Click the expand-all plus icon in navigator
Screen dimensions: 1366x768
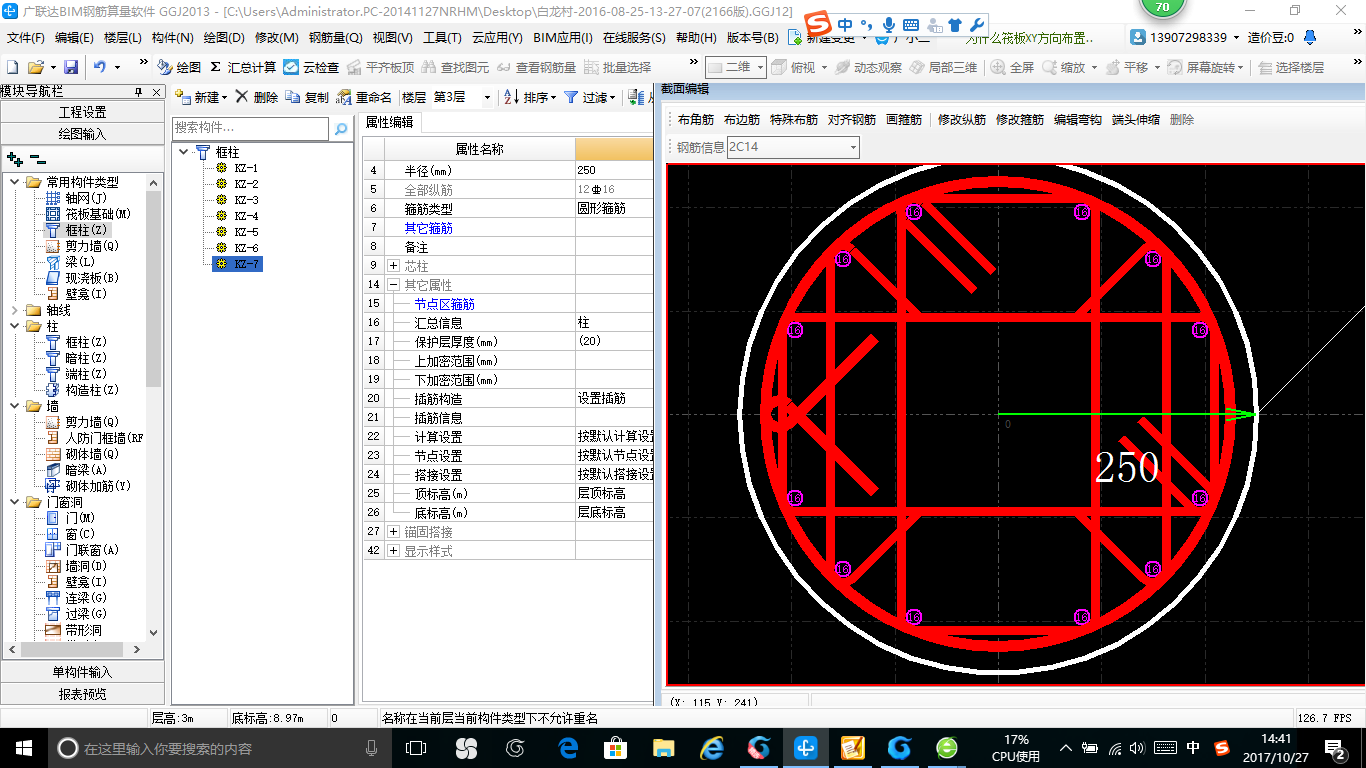pos(15,159)
